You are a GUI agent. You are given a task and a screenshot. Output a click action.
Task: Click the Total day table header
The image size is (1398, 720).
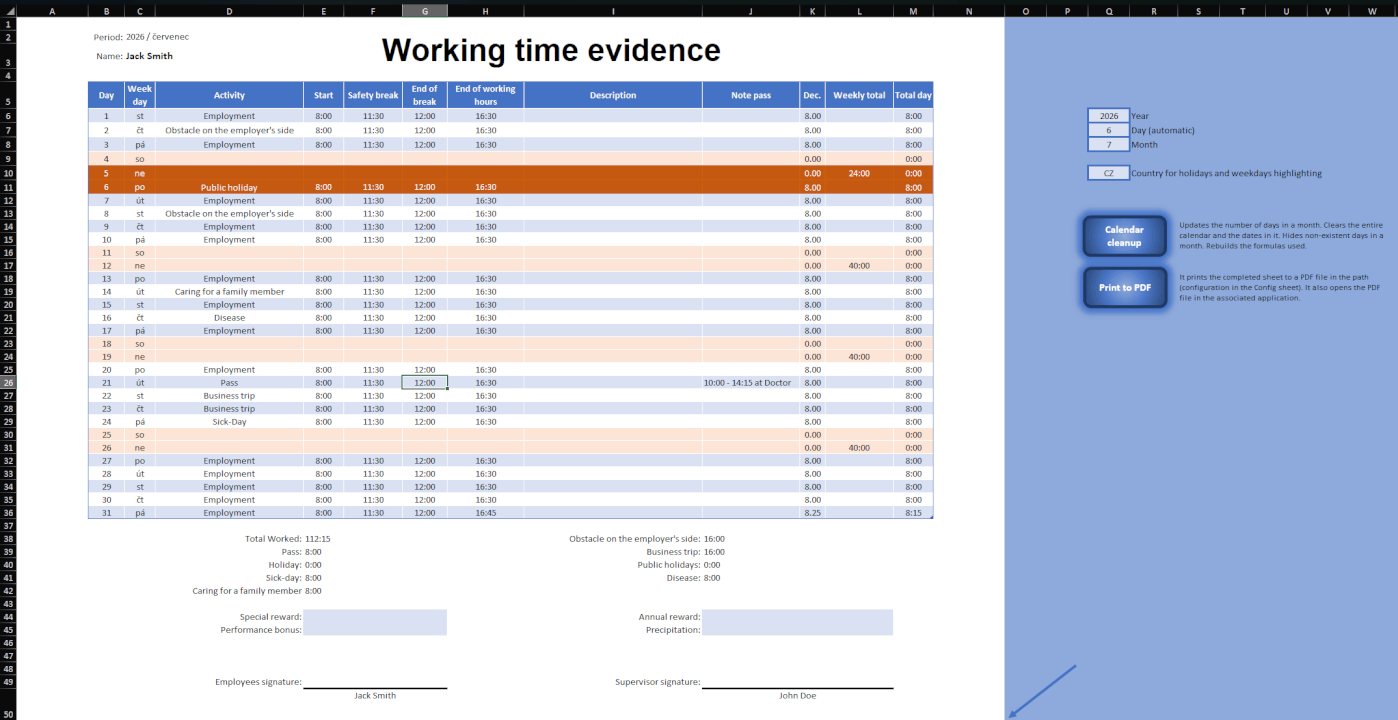[x=913, y=95]
